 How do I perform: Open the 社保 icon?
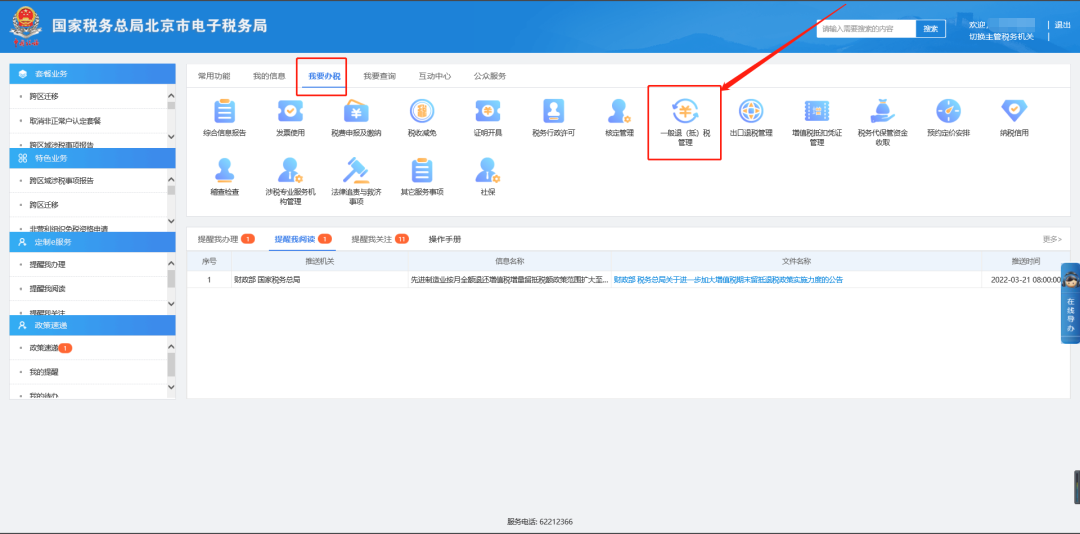point(488,170)
